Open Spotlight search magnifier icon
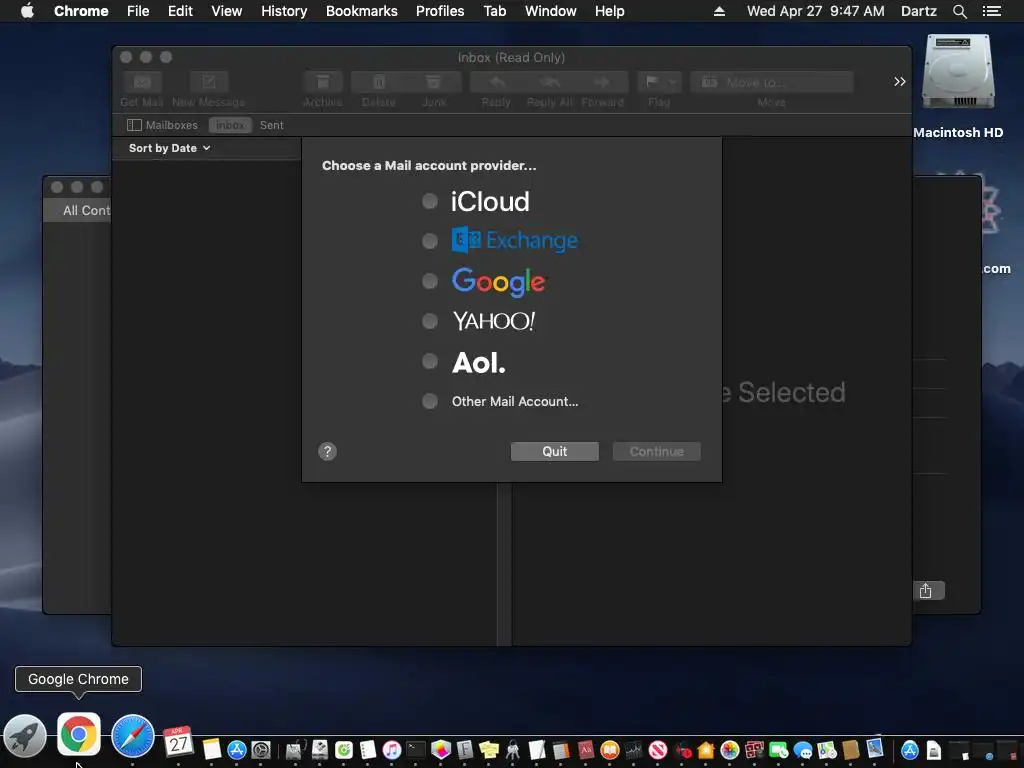Image resolution: width=1024 pixels, height=768 pixels. (x=959, y=11)
